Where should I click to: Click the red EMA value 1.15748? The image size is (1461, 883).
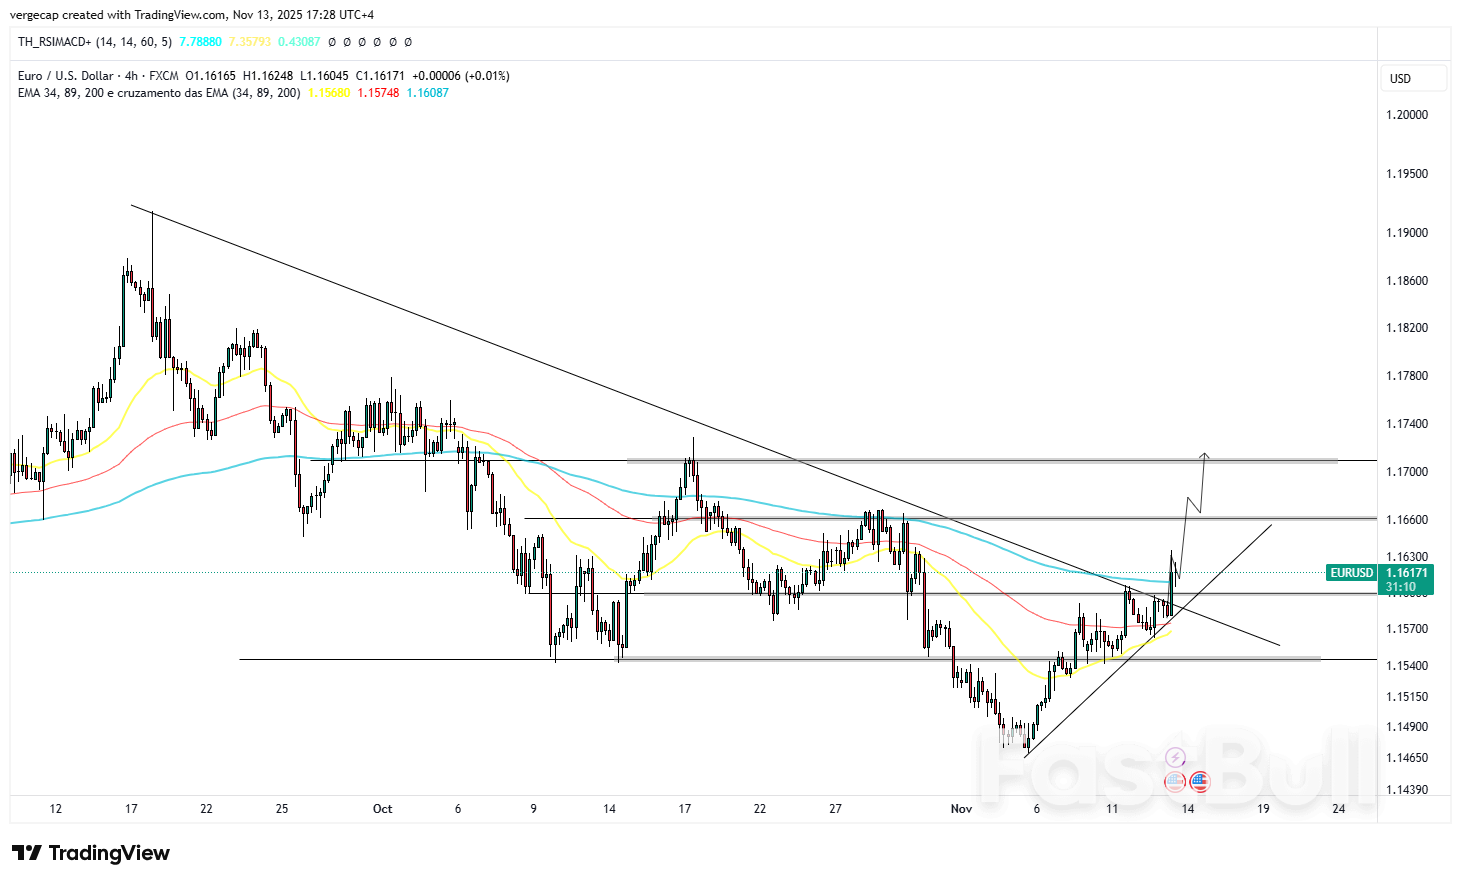click(x=378, y=93)
